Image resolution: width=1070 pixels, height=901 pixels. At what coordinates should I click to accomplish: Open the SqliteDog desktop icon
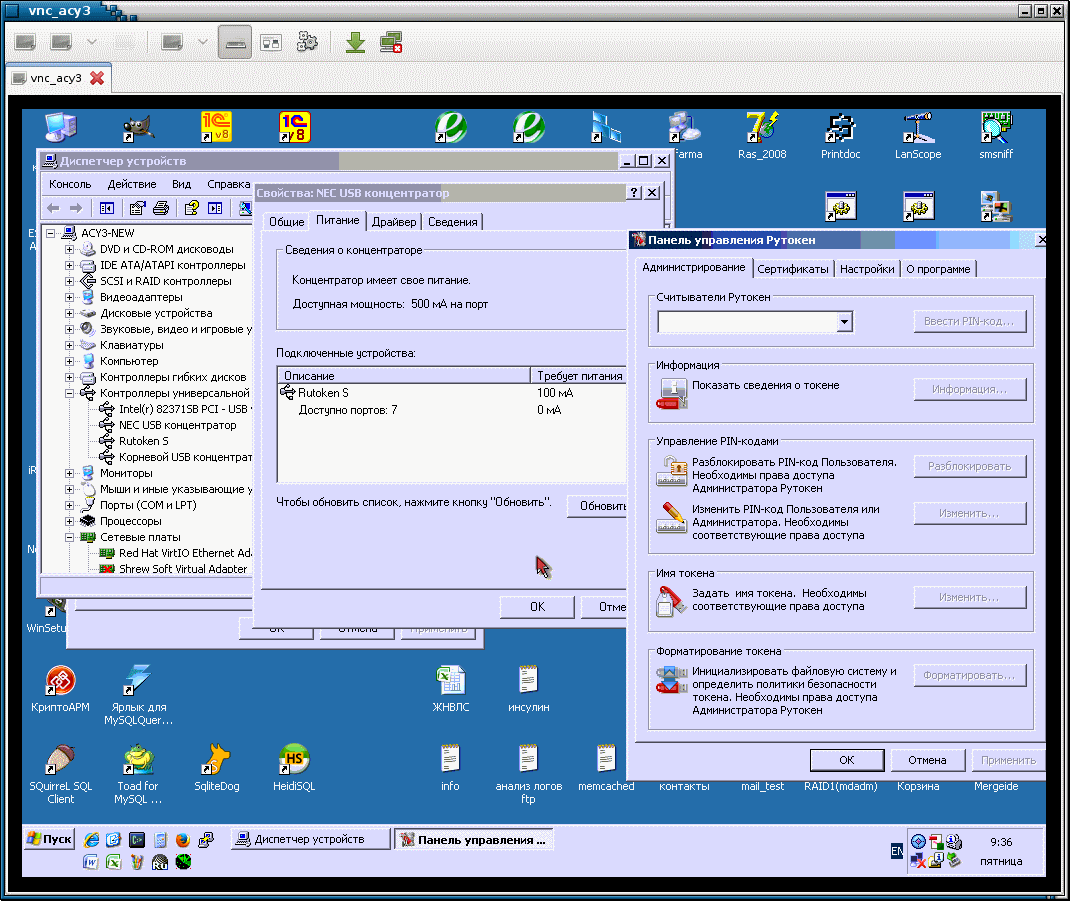pos(216,760)
